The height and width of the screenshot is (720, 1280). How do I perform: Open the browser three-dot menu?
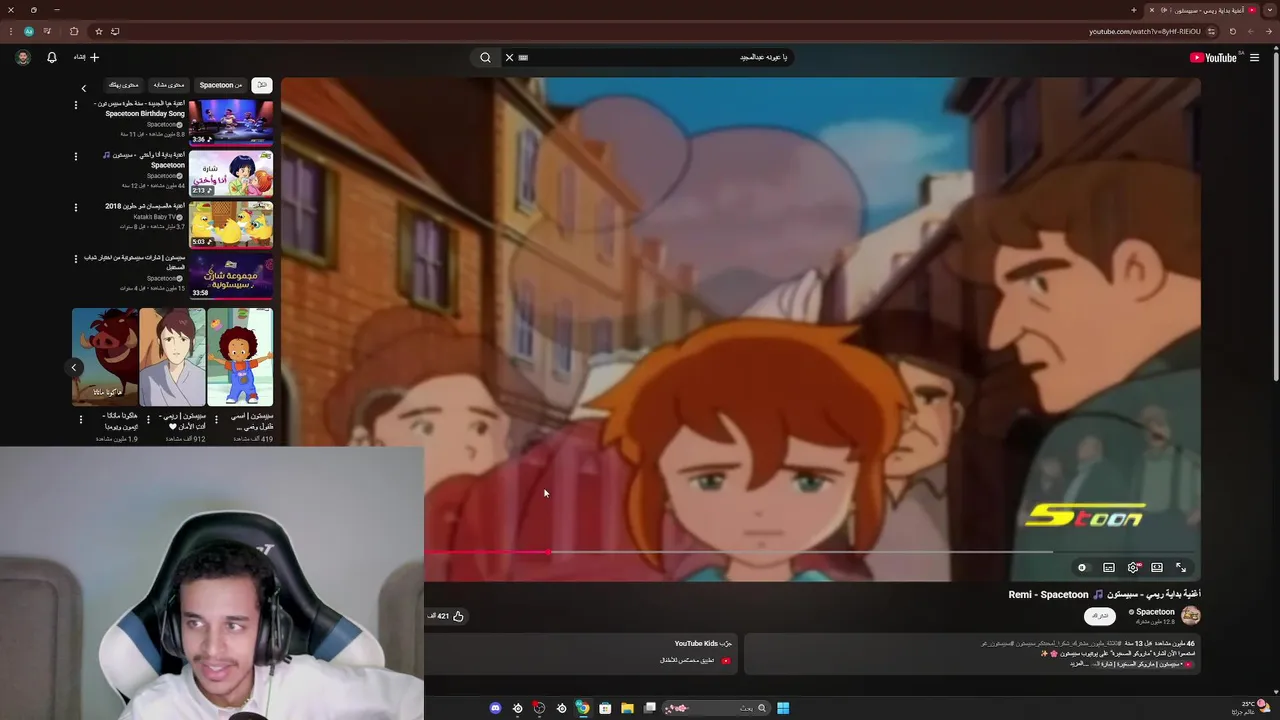pyautogui.click(x=9, y=31)
